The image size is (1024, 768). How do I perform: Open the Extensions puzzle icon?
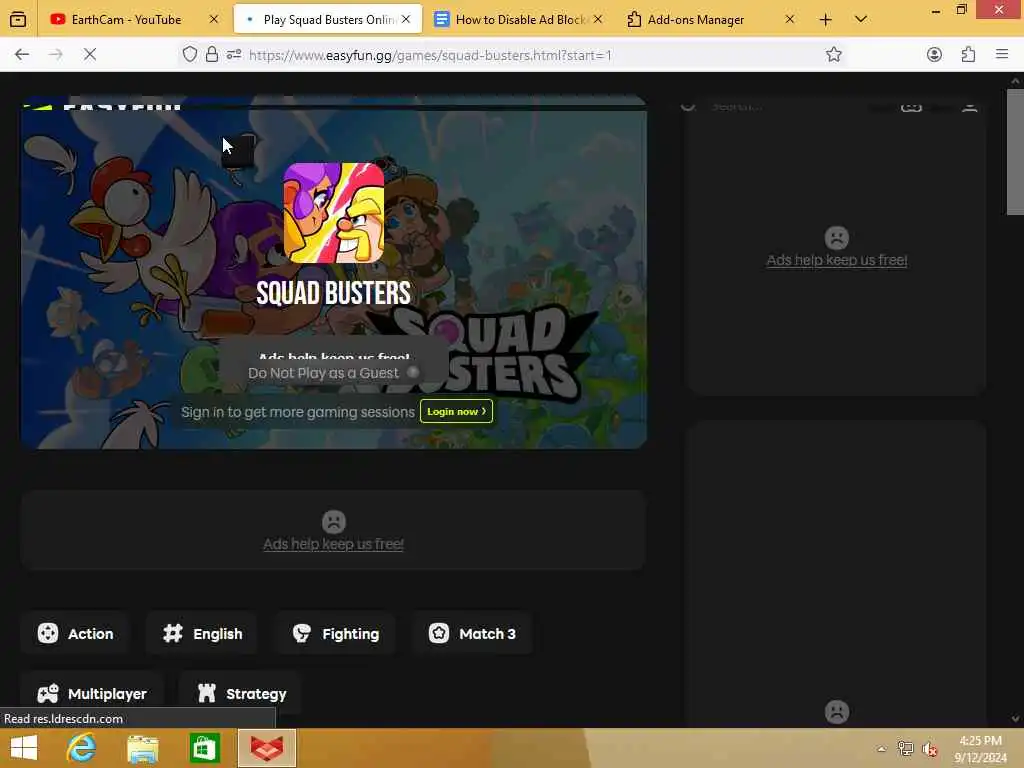pos(968,55)
